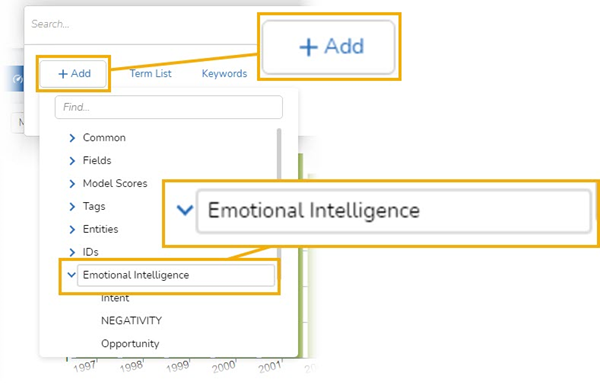The height and width of the screenshot is (383, 600).
Task: Click the Common category label
Action: [x=104, y=138]
